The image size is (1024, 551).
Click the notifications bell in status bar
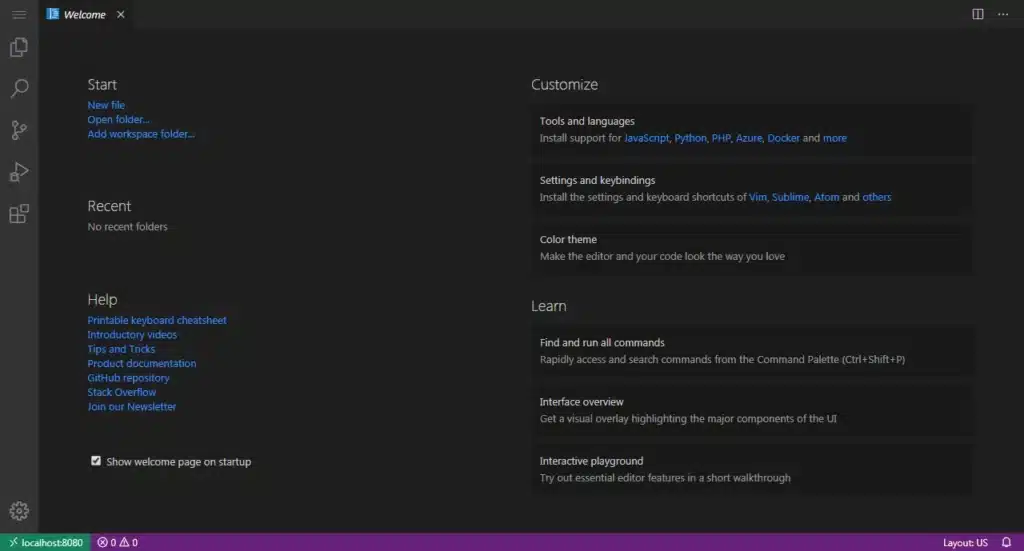click(1006, 543)
